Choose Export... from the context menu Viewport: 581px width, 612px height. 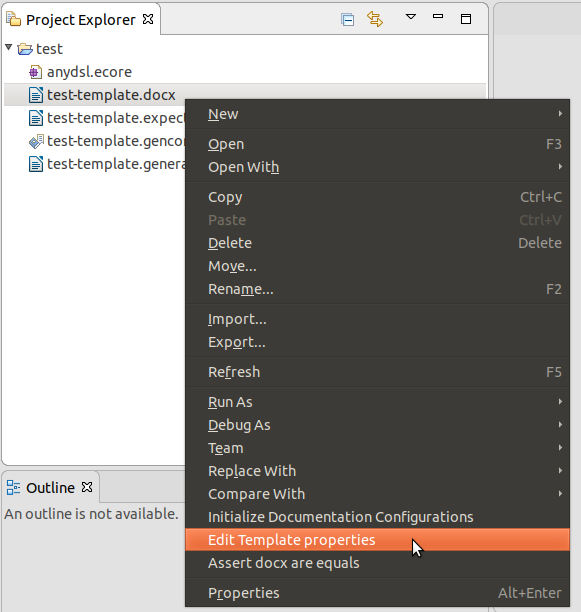pyautogui.click(x=377, y=342)
